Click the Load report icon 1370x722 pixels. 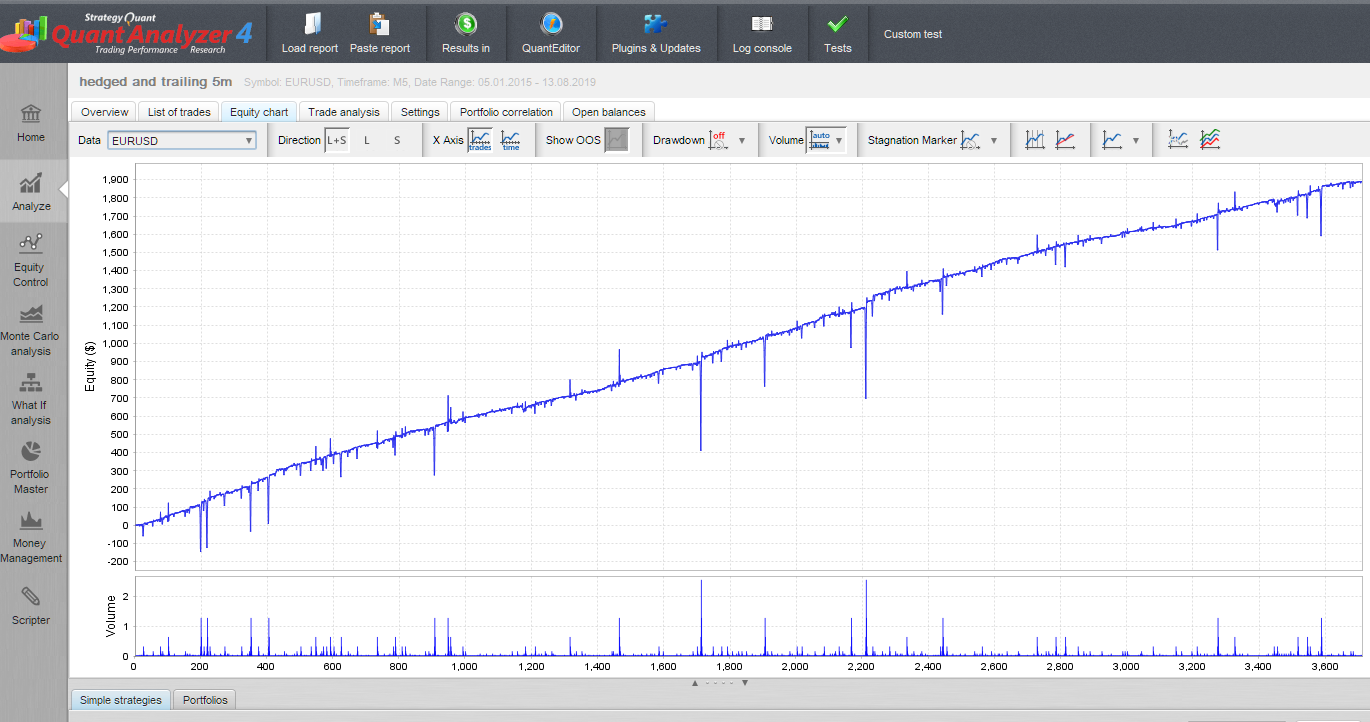[x=311, y=24]
